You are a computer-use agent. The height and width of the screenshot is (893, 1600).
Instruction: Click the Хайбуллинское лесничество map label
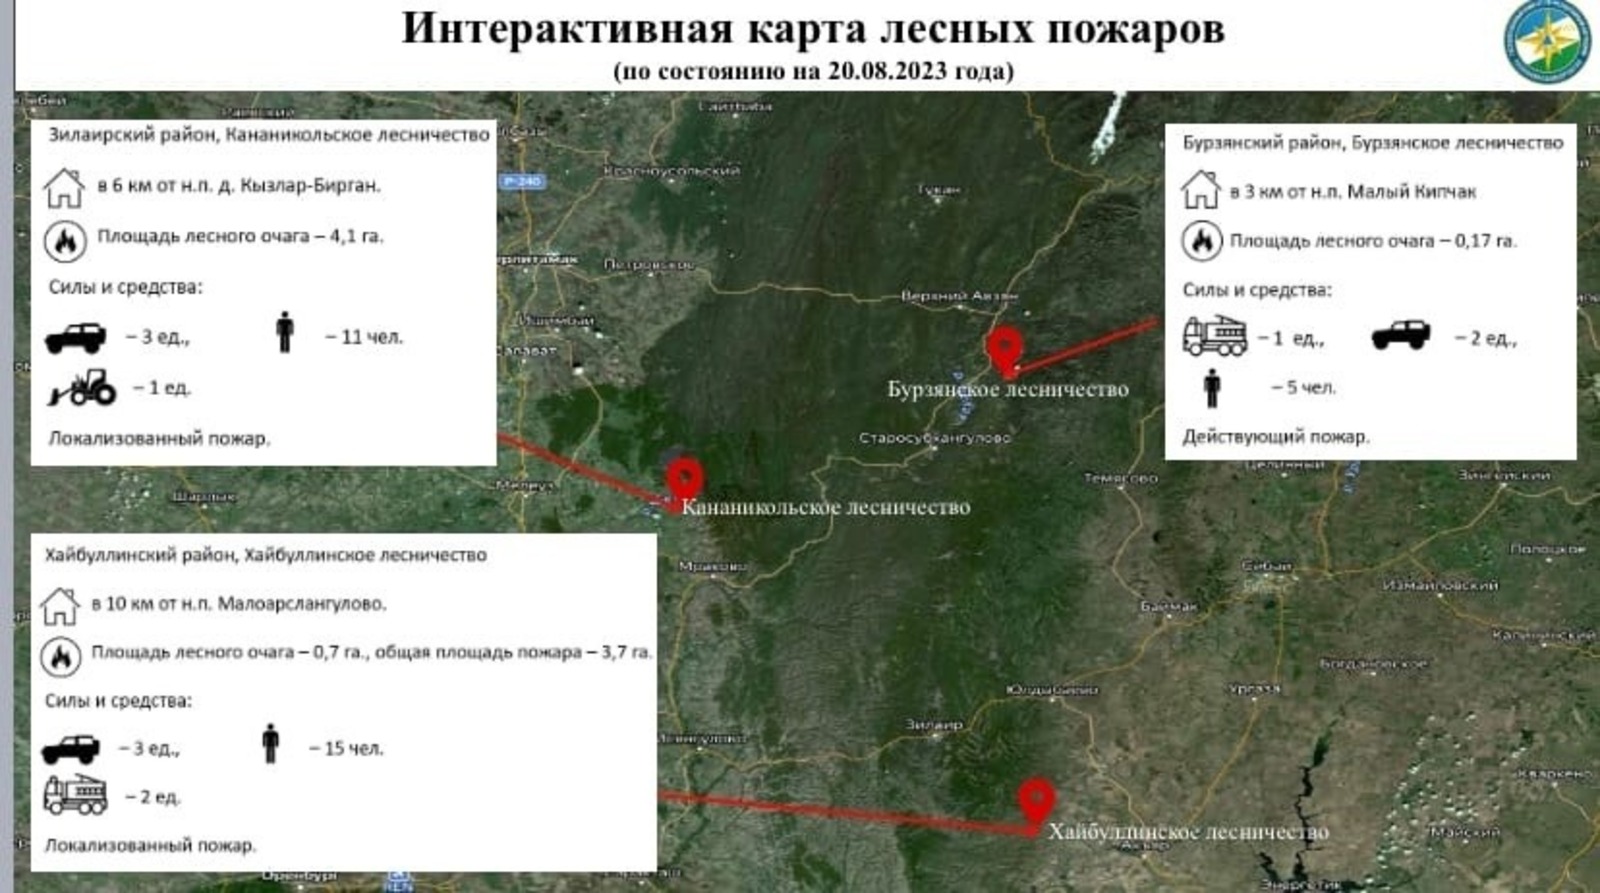[1188, 832]
